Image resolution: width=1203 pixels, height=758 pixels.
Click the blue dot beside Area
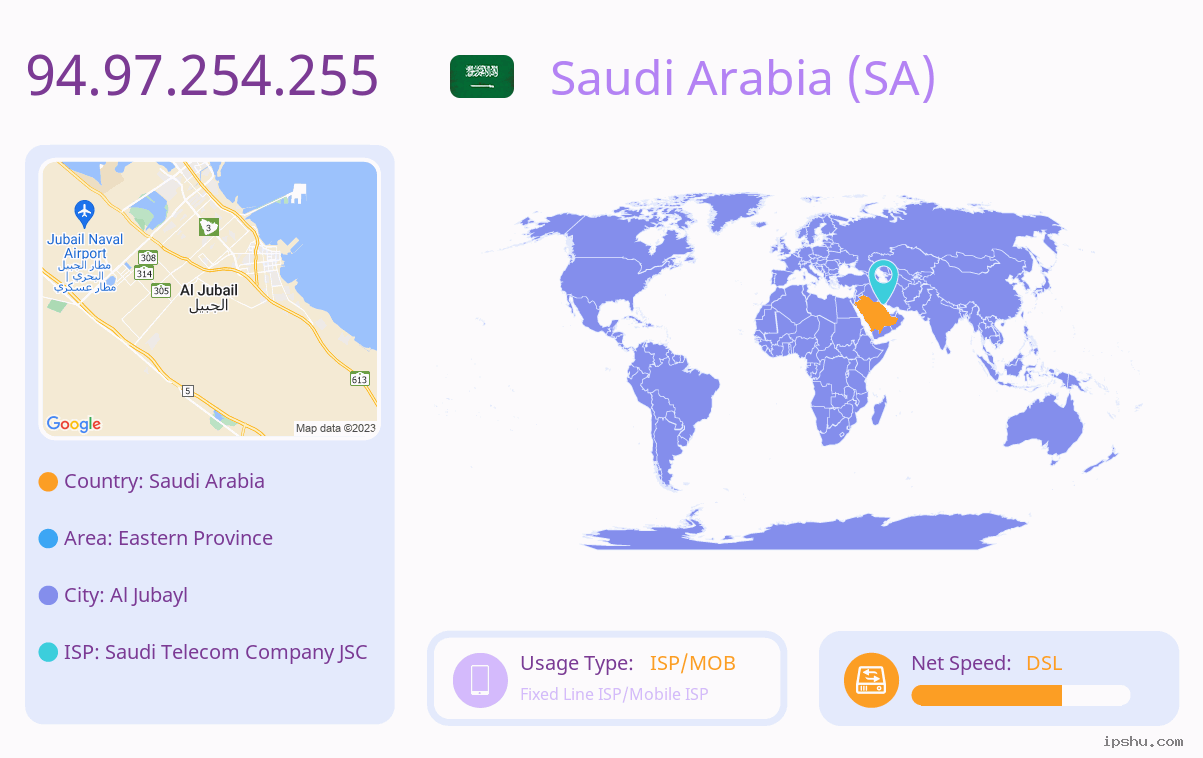48,539
